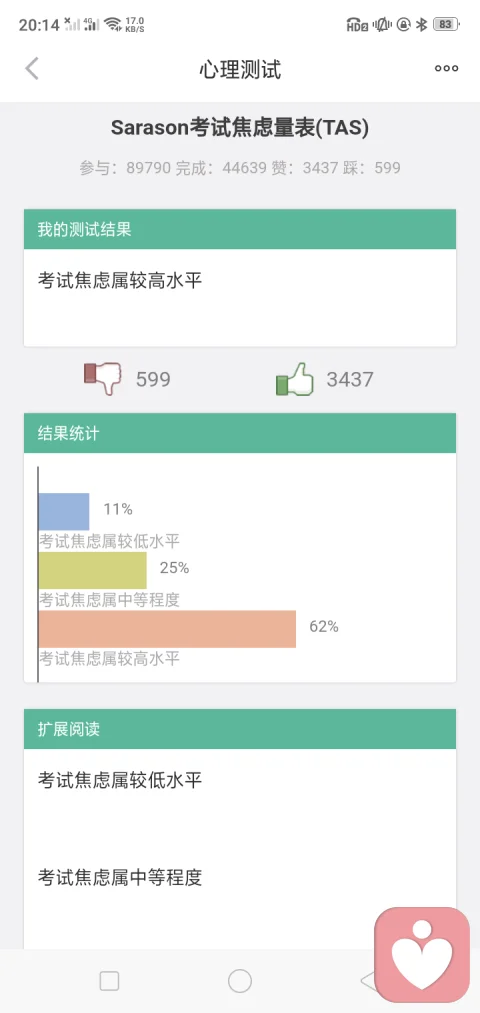The height and width of the screenshot is (1013, 480).
Task: Select the orange 62% result bar
Action: click(x=167, y=629)
